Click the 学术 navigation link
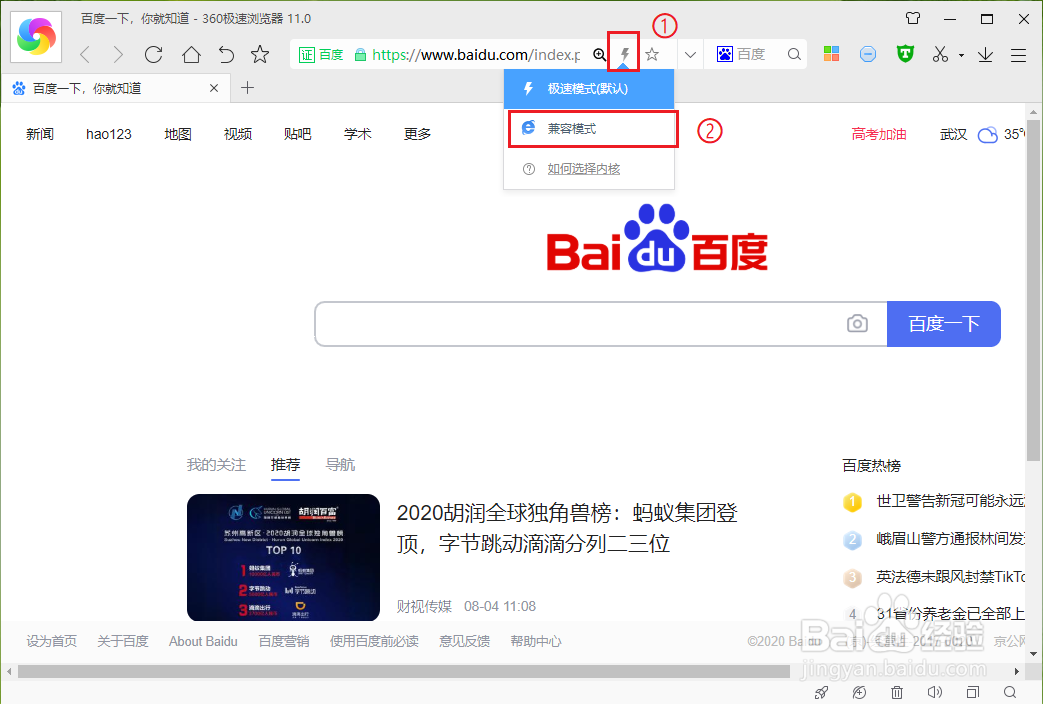The width and height of the screenshot is (1043, 704). [x=357, y=134]
